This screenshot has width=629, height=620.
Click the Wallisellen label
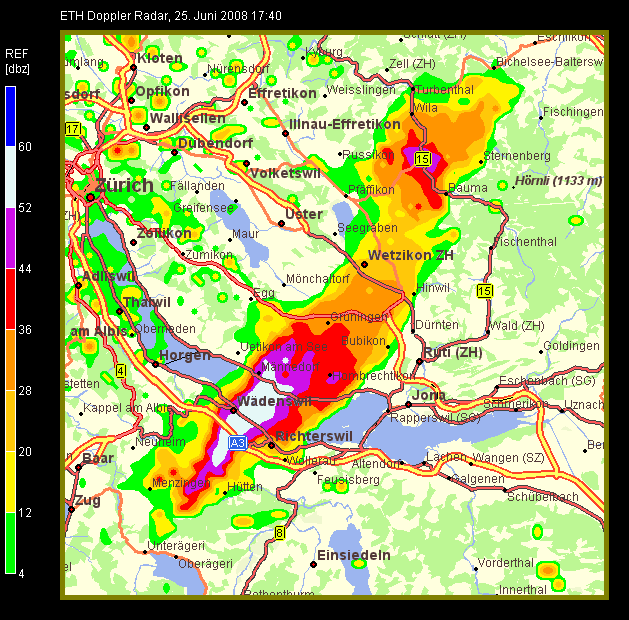[x=187, y=118]
